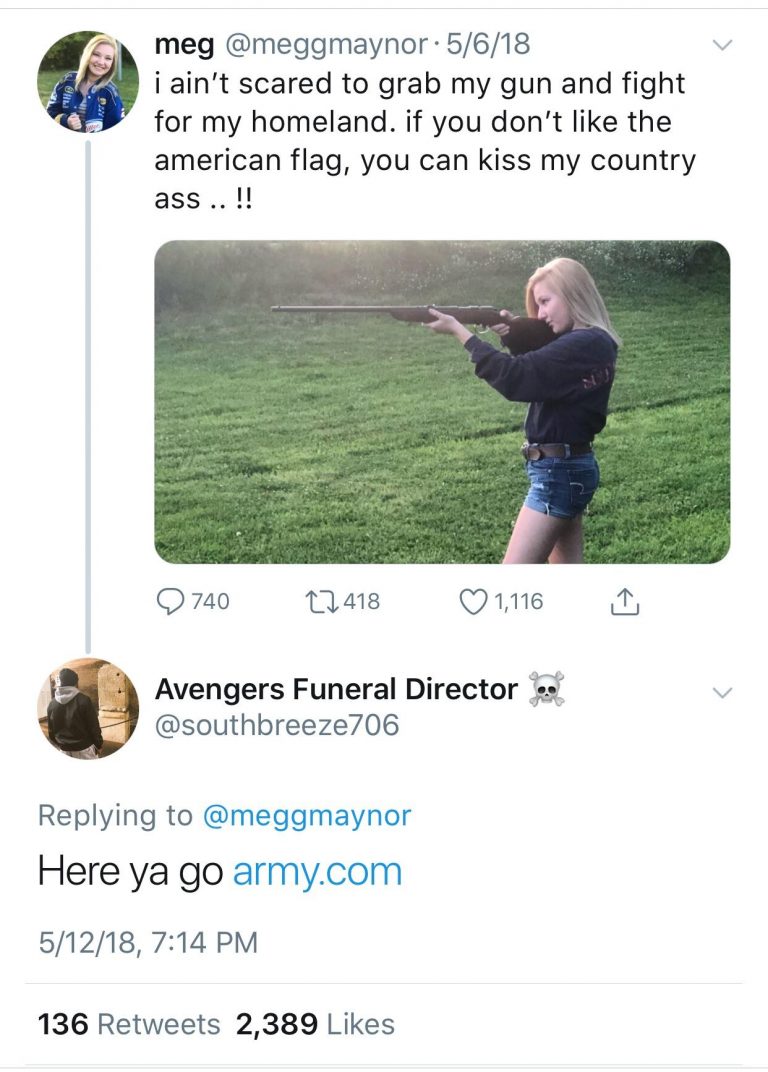Open the photo of the girl aiming a rifle
This screenshot has height=1072, width=768.
pyautogui.click(x=442, y=402)
